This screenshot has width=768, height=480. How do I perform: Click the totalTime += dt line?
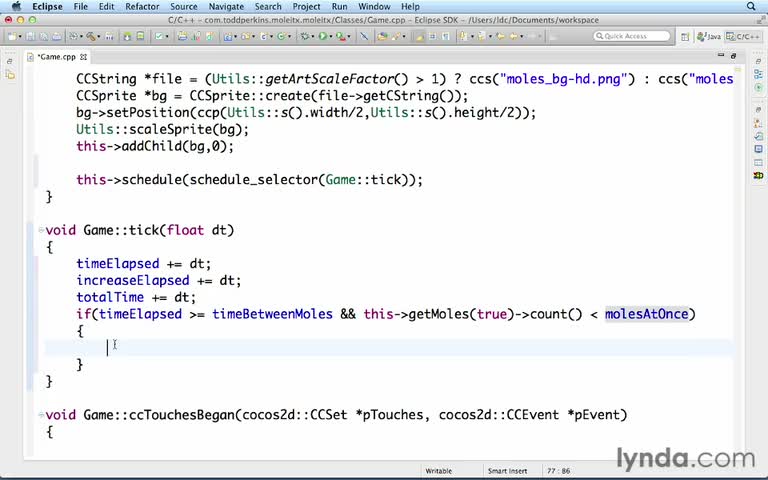point(136,297)
